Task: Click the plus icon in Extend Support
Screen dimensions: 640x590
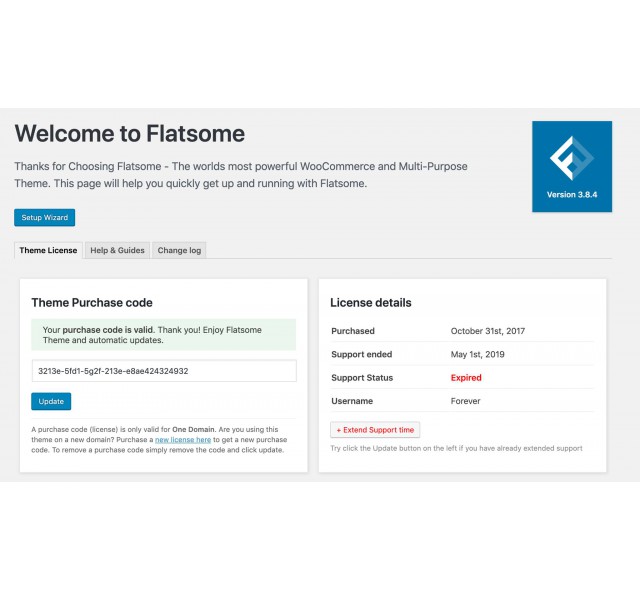Action: tap(338, 430)
